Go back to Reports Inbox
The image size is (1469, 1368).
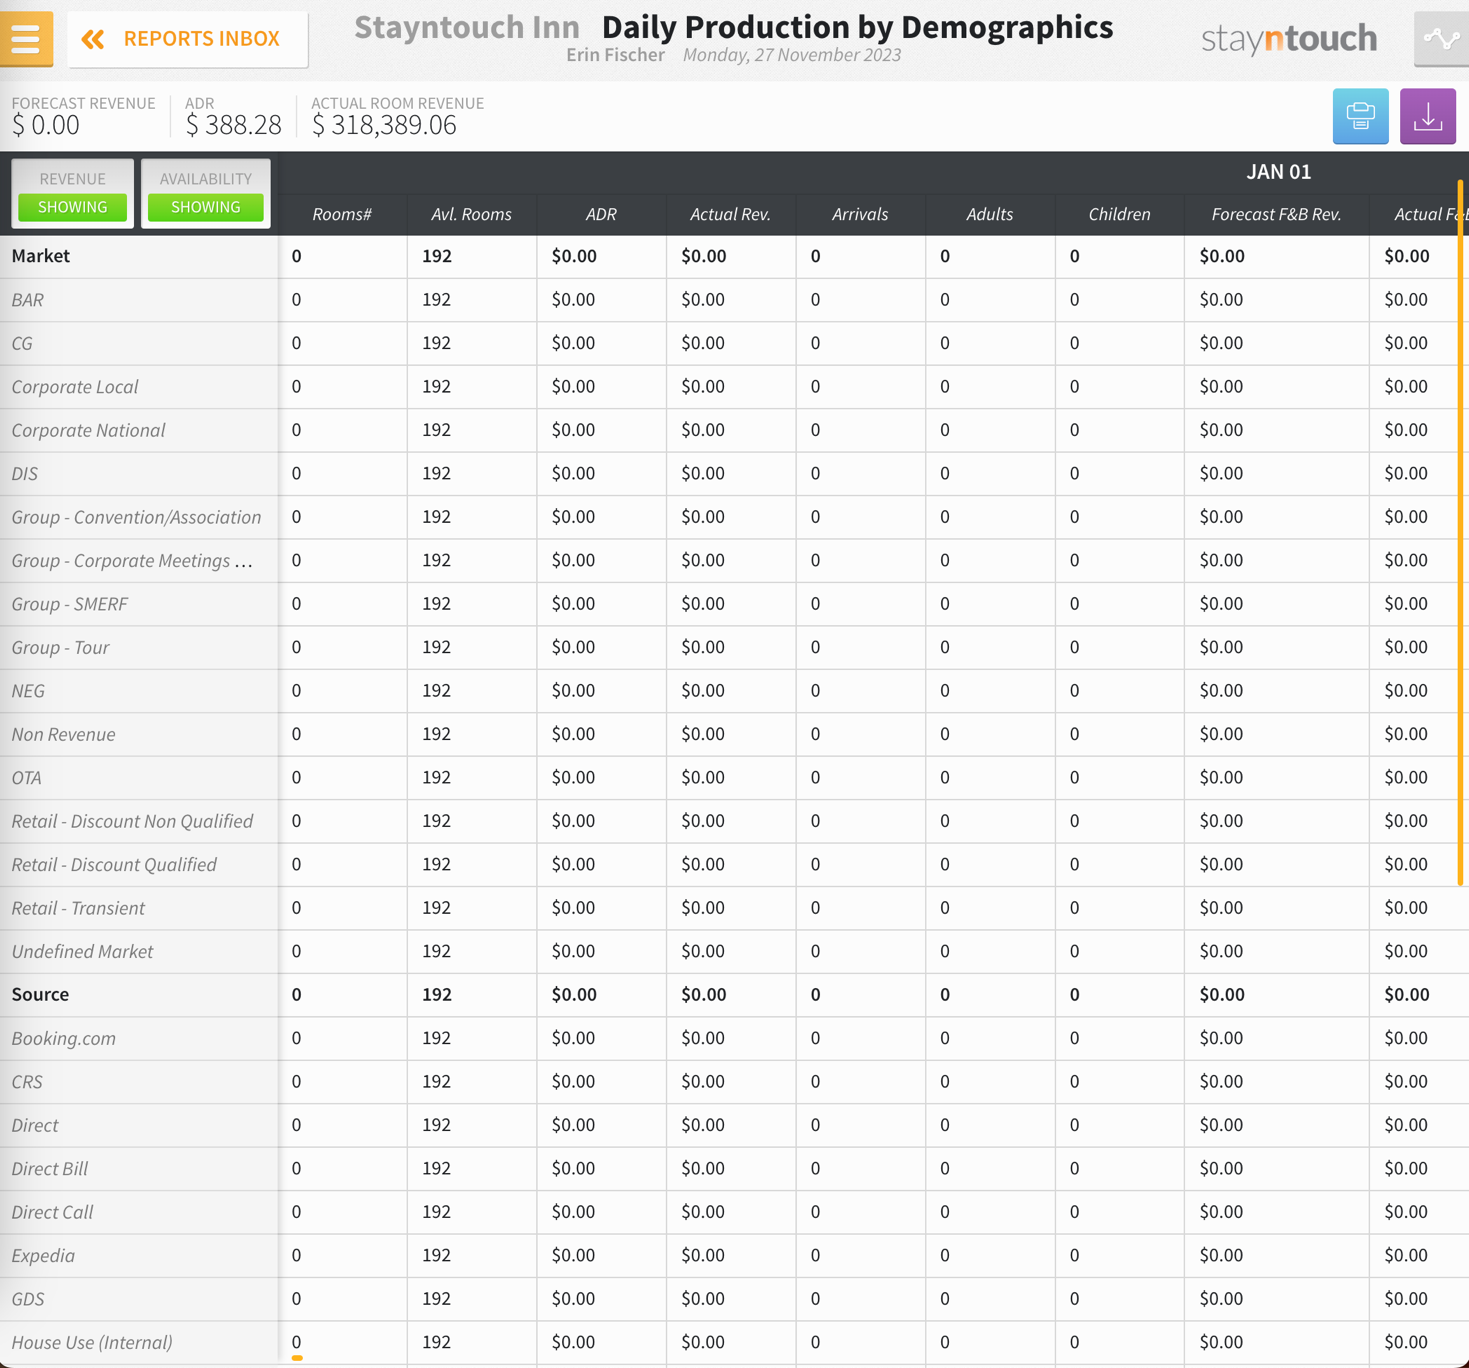pos(188,39)
